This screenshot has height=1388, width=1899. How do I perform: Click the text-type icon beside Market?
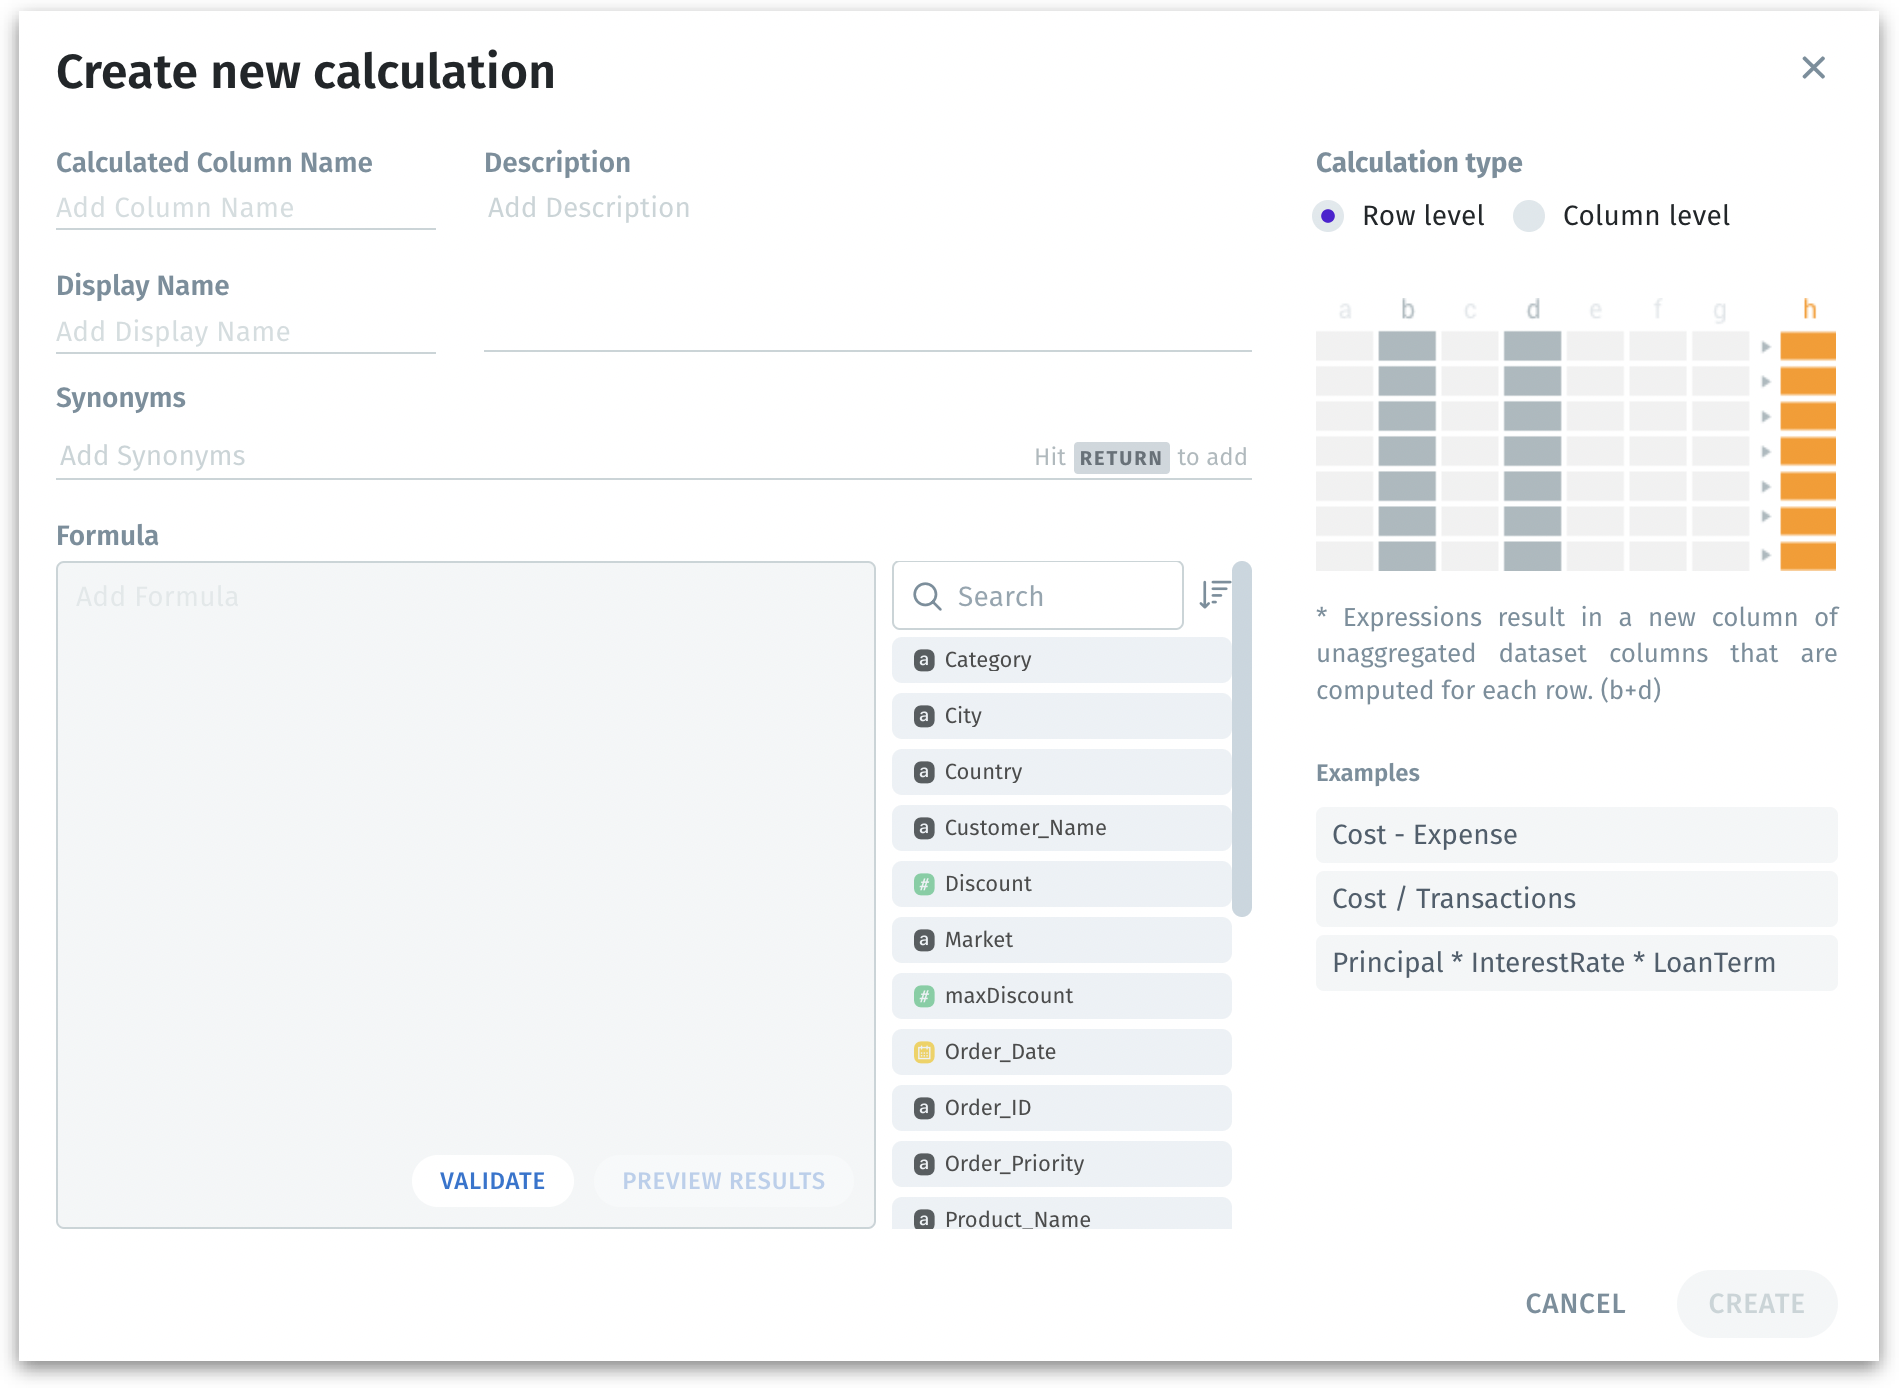pyautogui.click(x=924, y=940)
